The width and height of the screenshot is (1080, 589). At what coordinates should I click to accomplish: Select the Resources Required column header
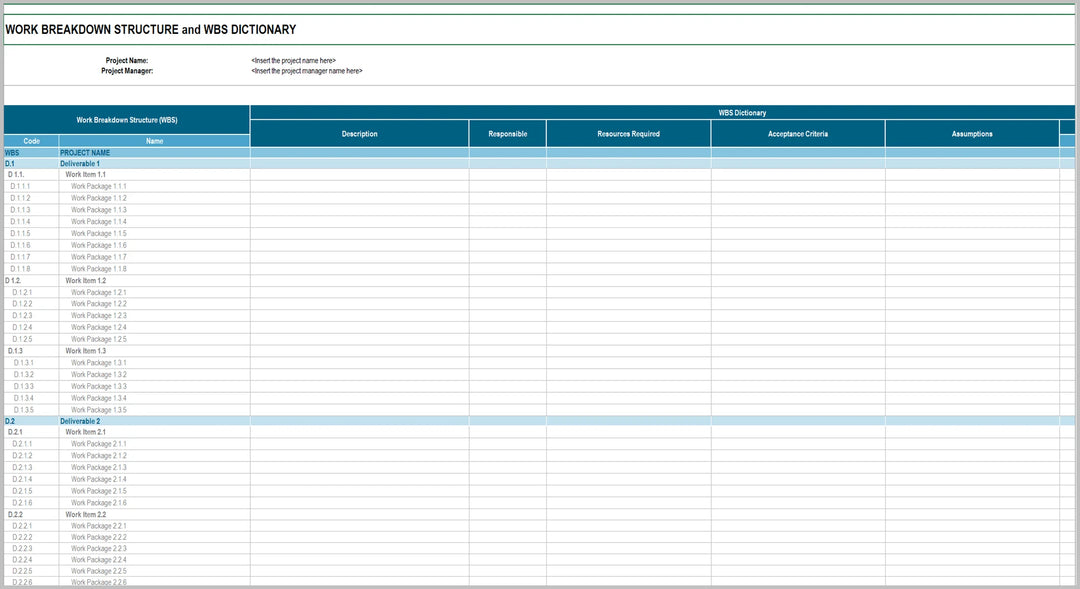click(628, 134)
